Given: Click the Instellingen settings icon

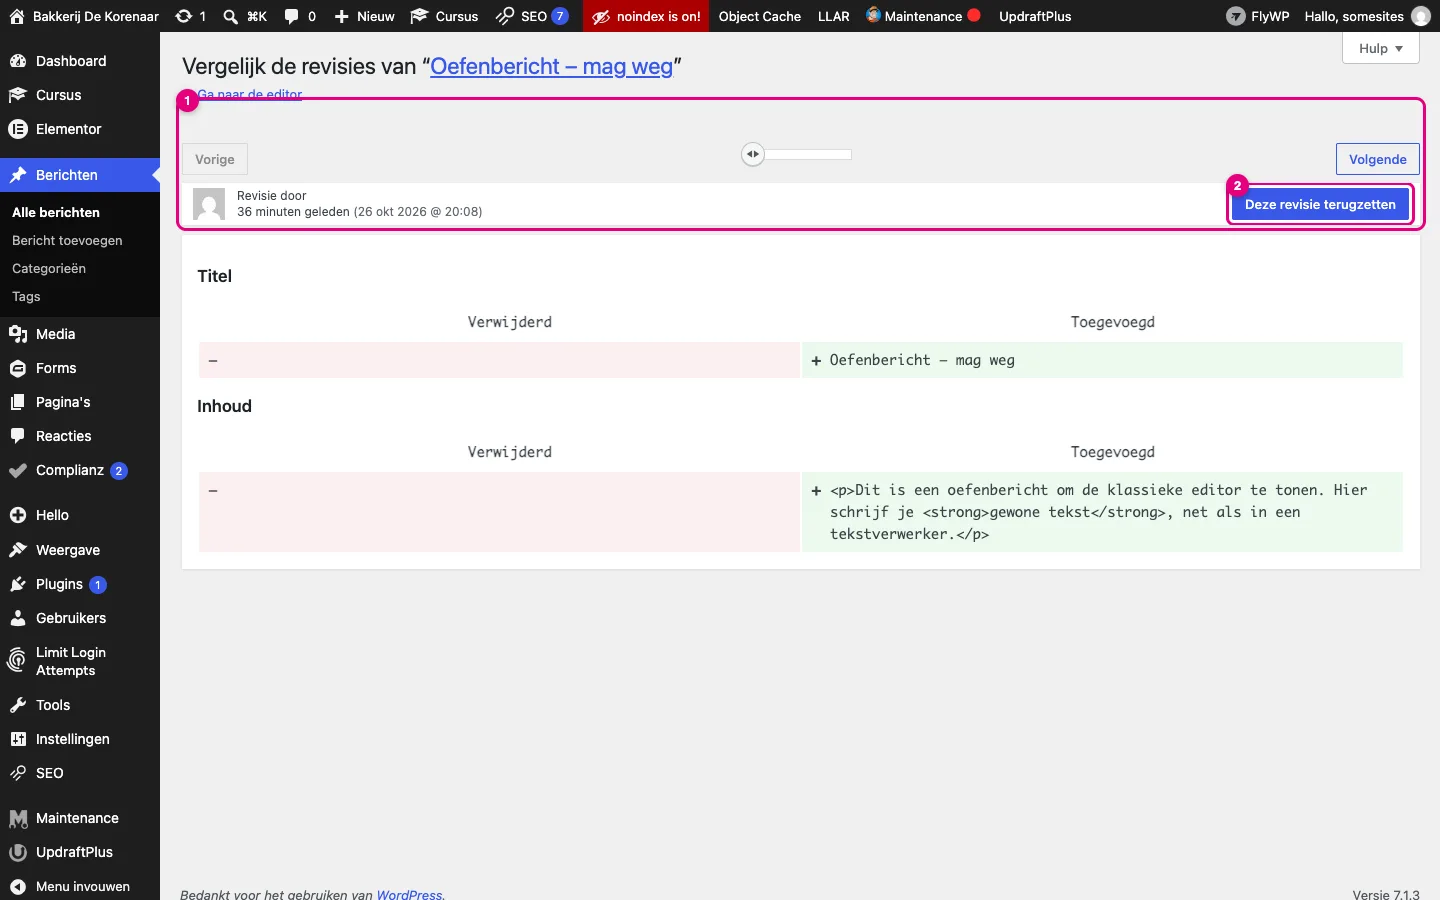Looking at the screenshot, I should click(x=18, y=739).
